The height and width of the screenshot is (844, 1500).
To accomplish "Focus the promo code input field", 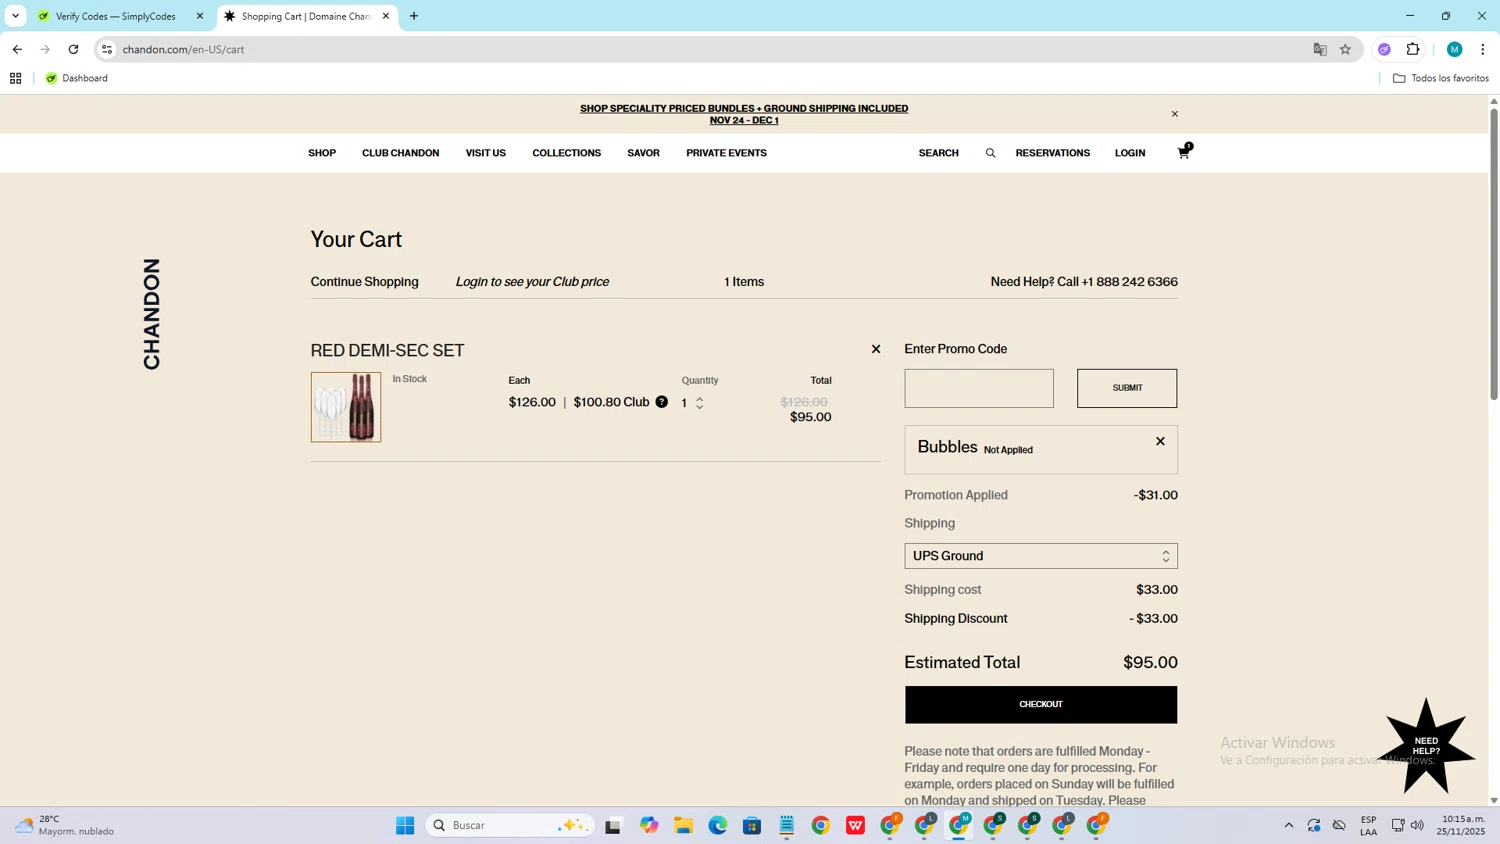I will point(979,388).
